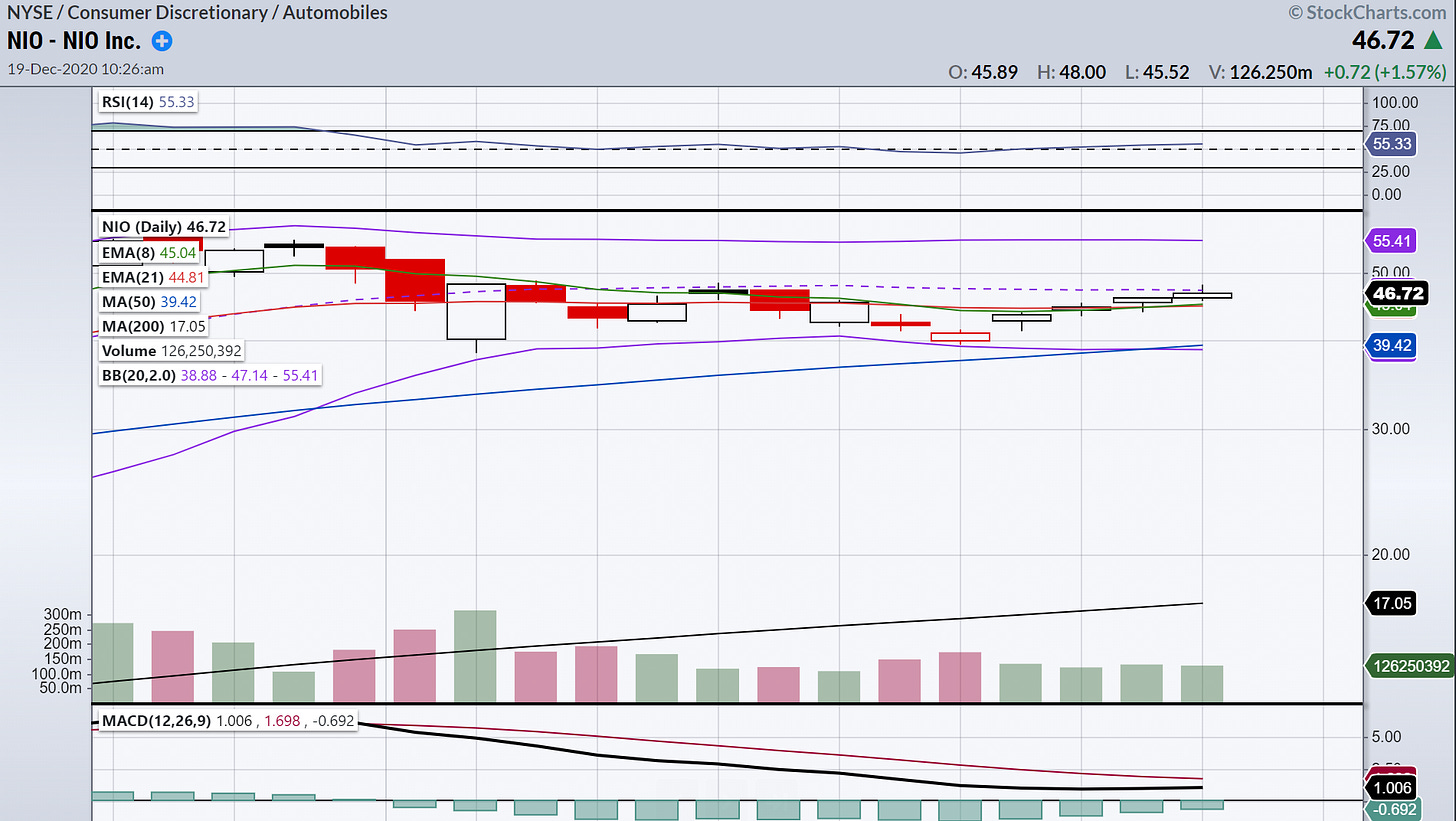Image resolution: width=1456 pixels, height=821 pixels.
Task: Click the O: 45.89 open value
Action: (984, 72)
